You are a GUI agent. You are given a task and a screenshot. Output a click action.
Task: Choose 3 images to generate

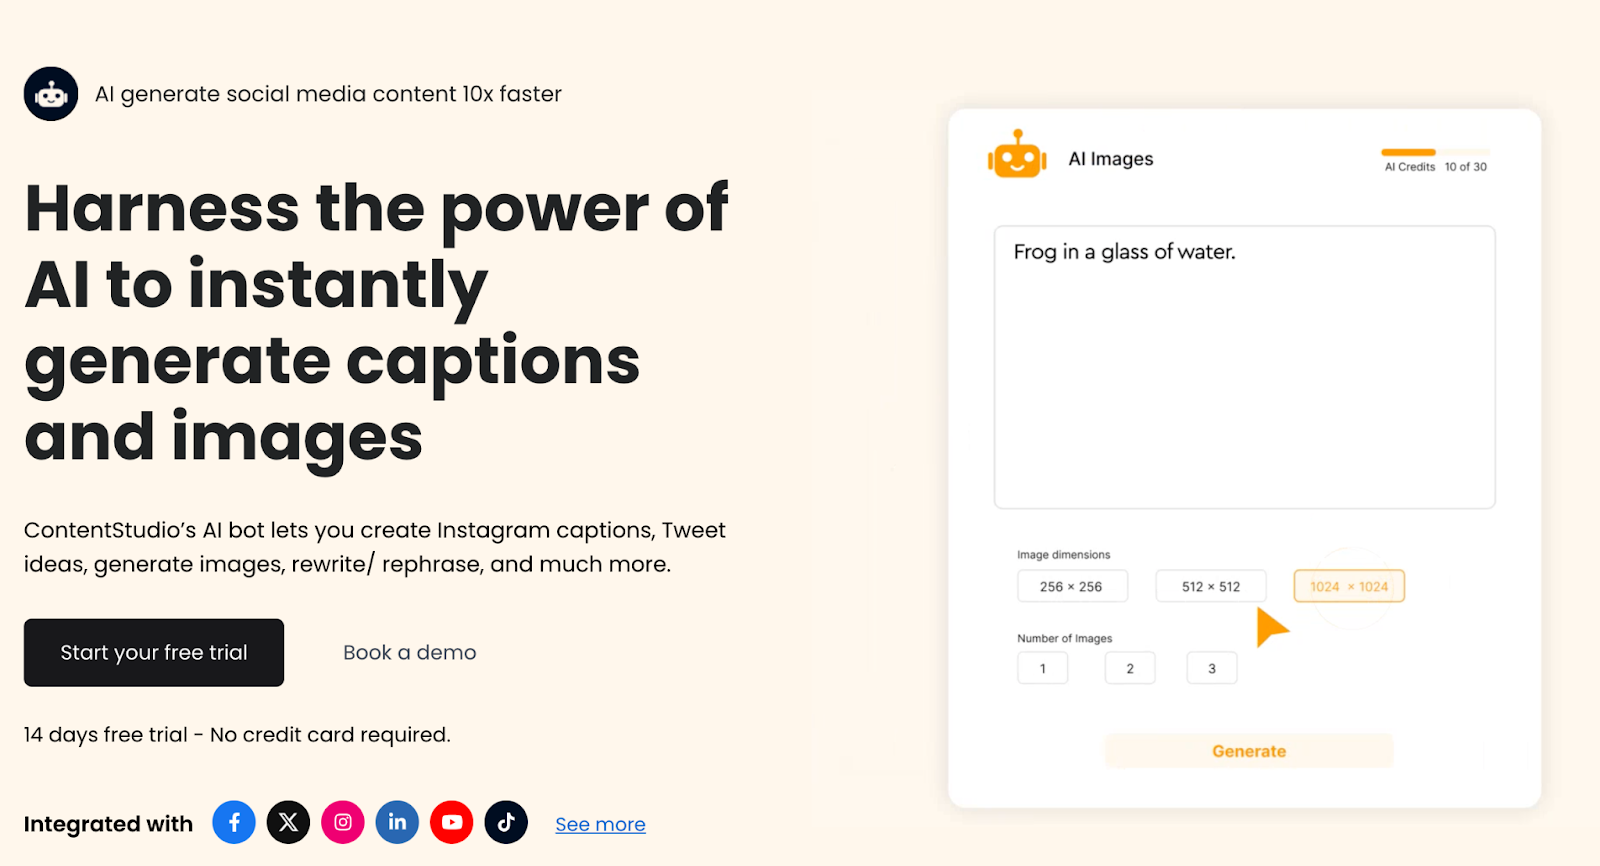[1211, 668]
